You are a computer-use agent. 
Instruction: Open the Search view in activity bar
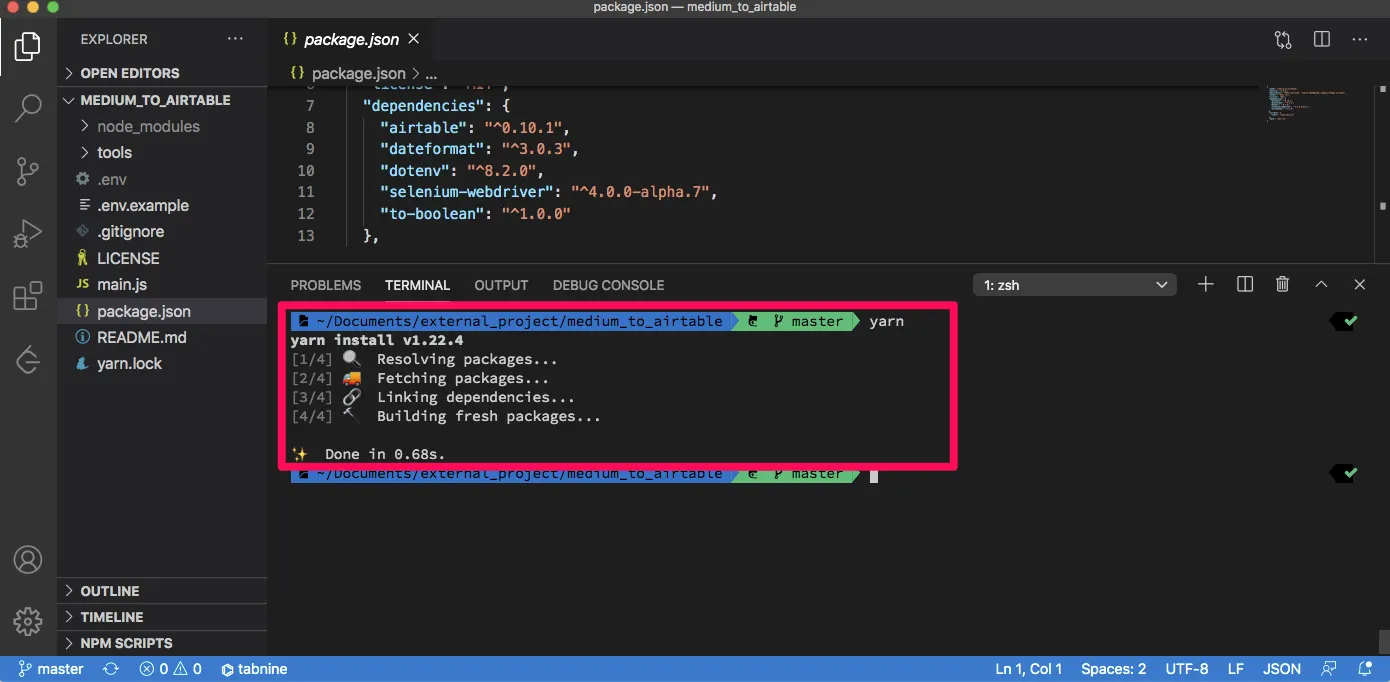point(28,108)
